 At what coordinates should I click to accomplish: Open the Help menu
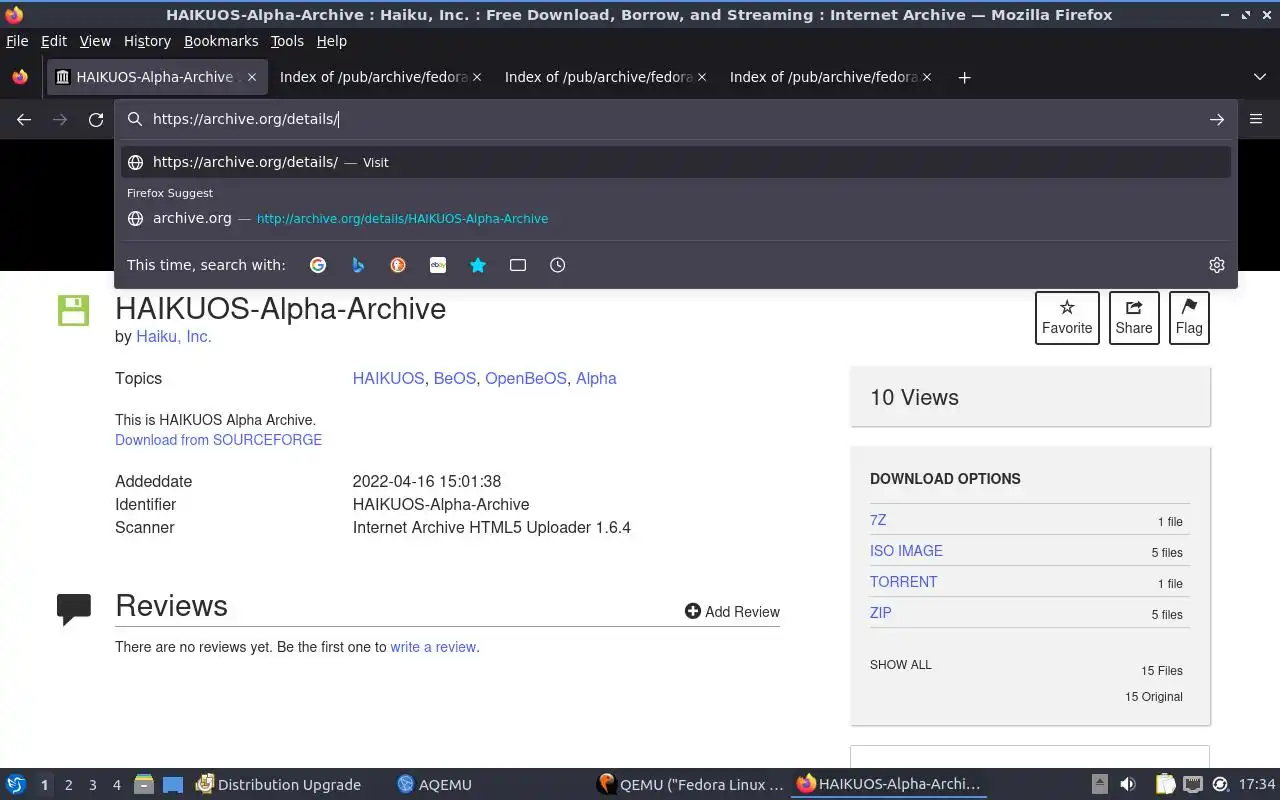click(332, 41)
